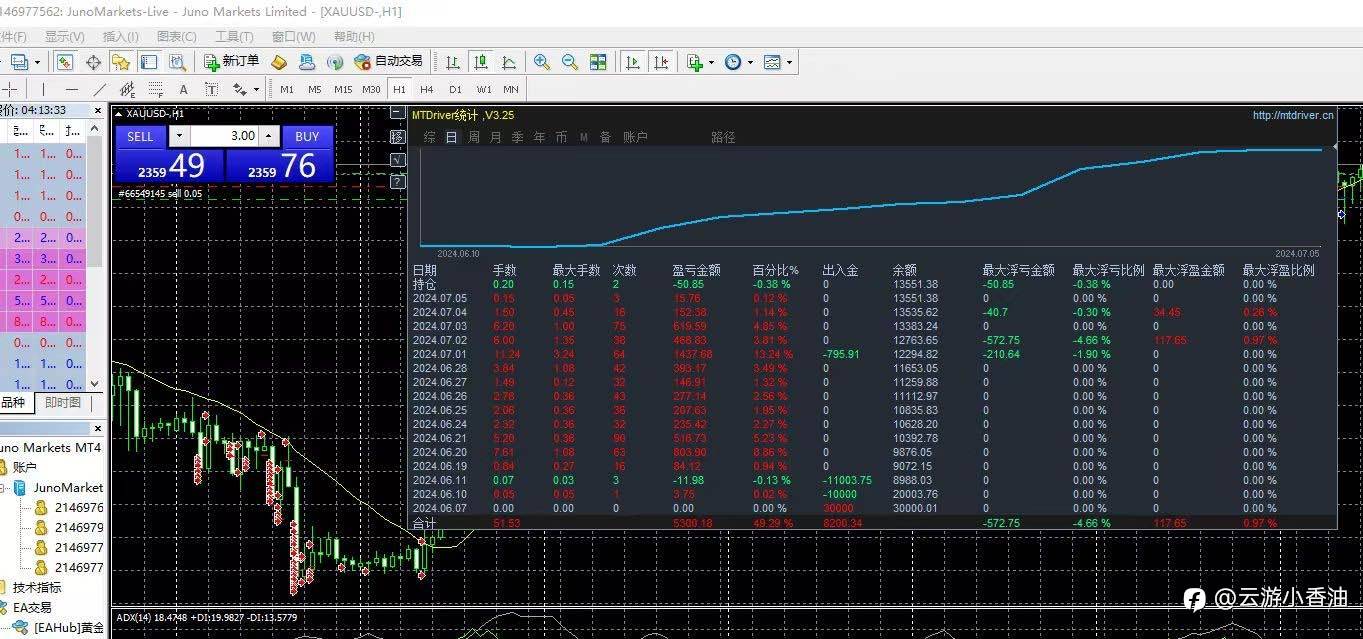Zoom in the chart with magnifier plus

[542, 62]
